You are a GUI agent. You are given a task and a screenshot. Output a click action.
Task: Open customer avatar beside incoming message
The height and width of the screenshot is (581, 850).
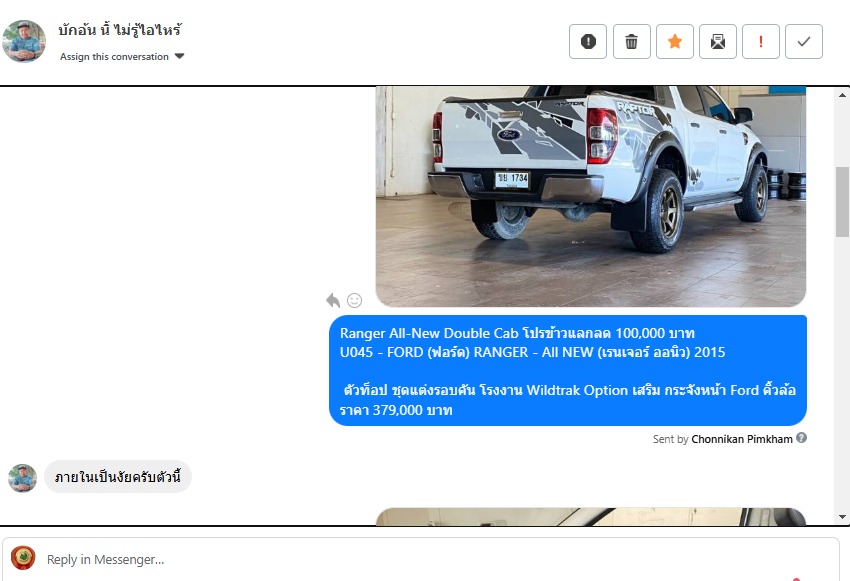coord(22,478)
